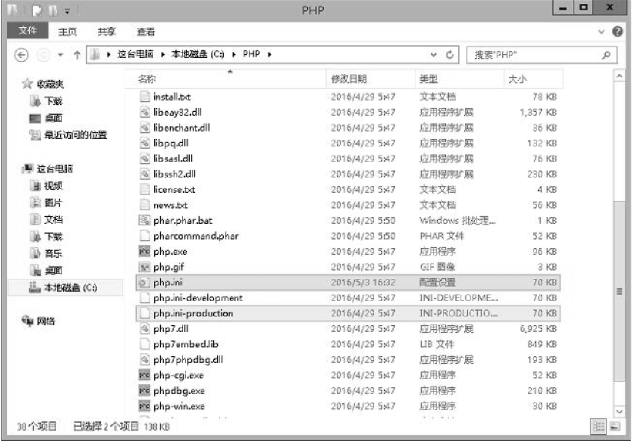Select the php.ini config file icon
Image resolution: width=632 pixels, height=441 pixels.
[144, 282]
